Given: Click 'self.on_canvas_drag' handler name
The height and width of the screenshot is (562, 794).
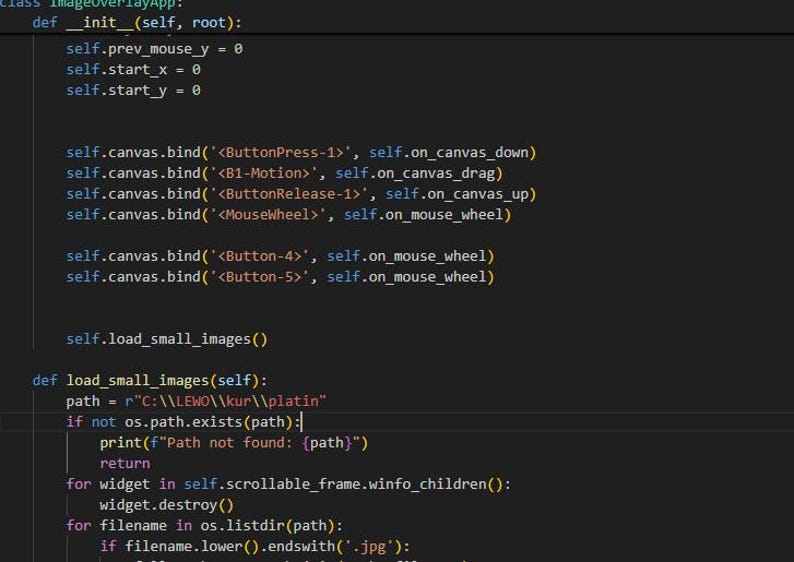Looking at the screenshot, I should pyautogui.click(x=415, y=173).
